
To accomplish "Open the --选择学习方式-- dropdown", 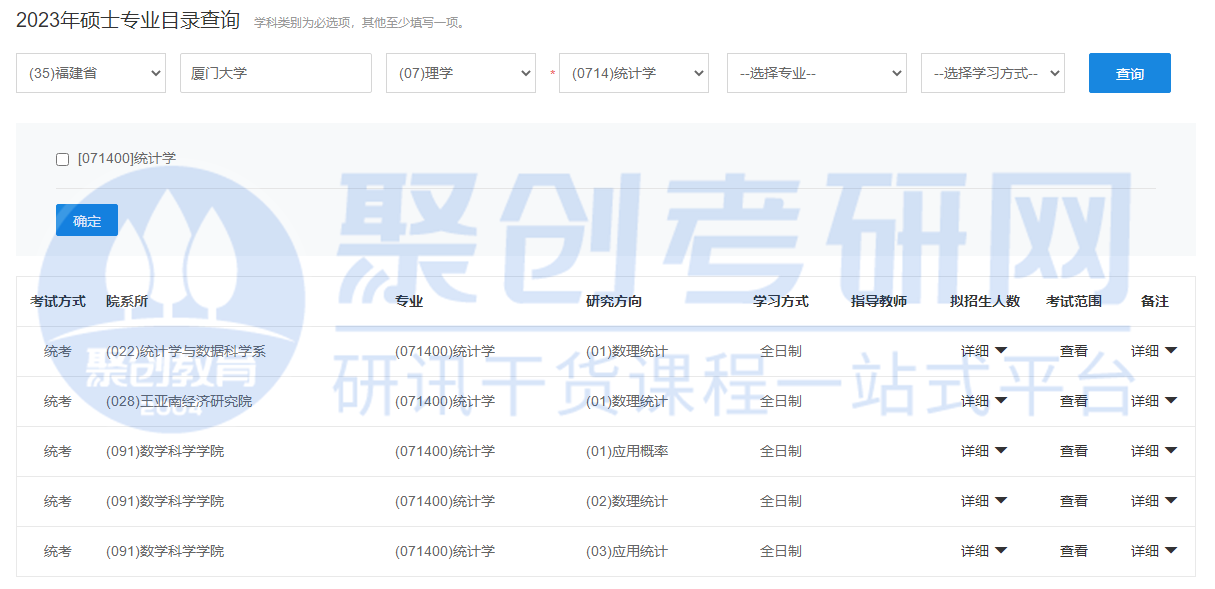I will 993,73.
